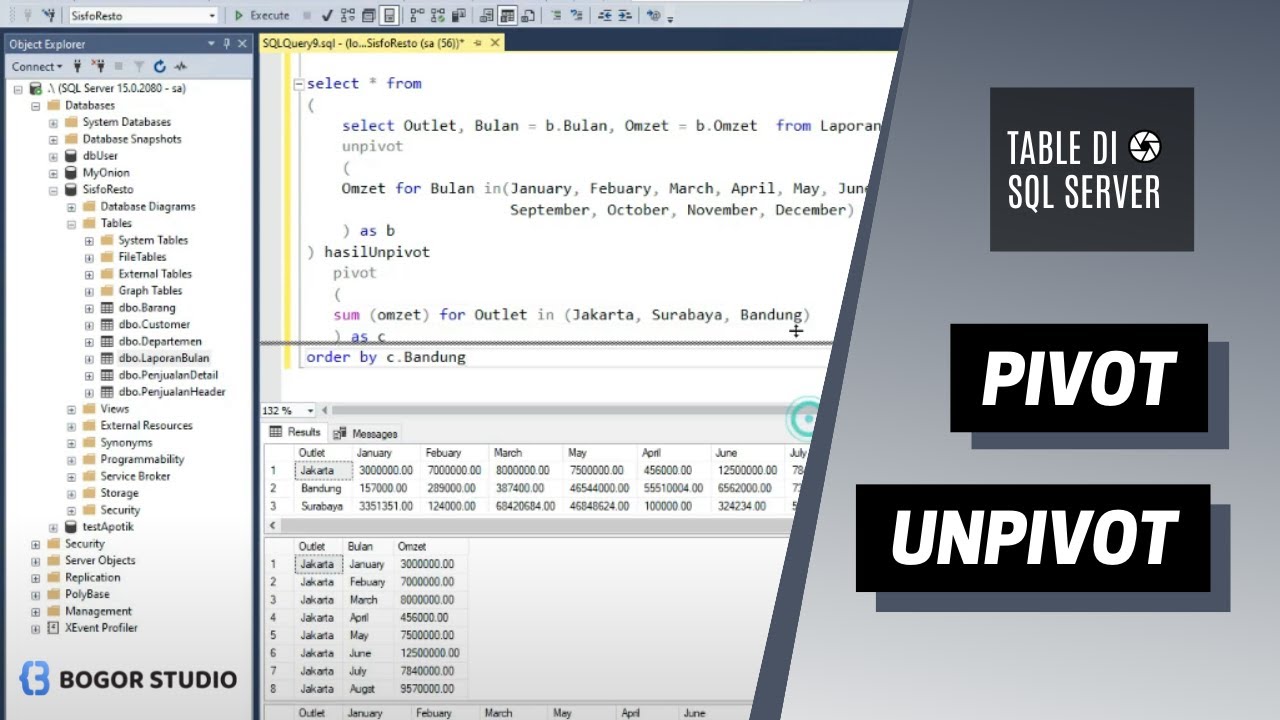Select Results to File mode
1280x720 pixels.
(x=527, y=15)
